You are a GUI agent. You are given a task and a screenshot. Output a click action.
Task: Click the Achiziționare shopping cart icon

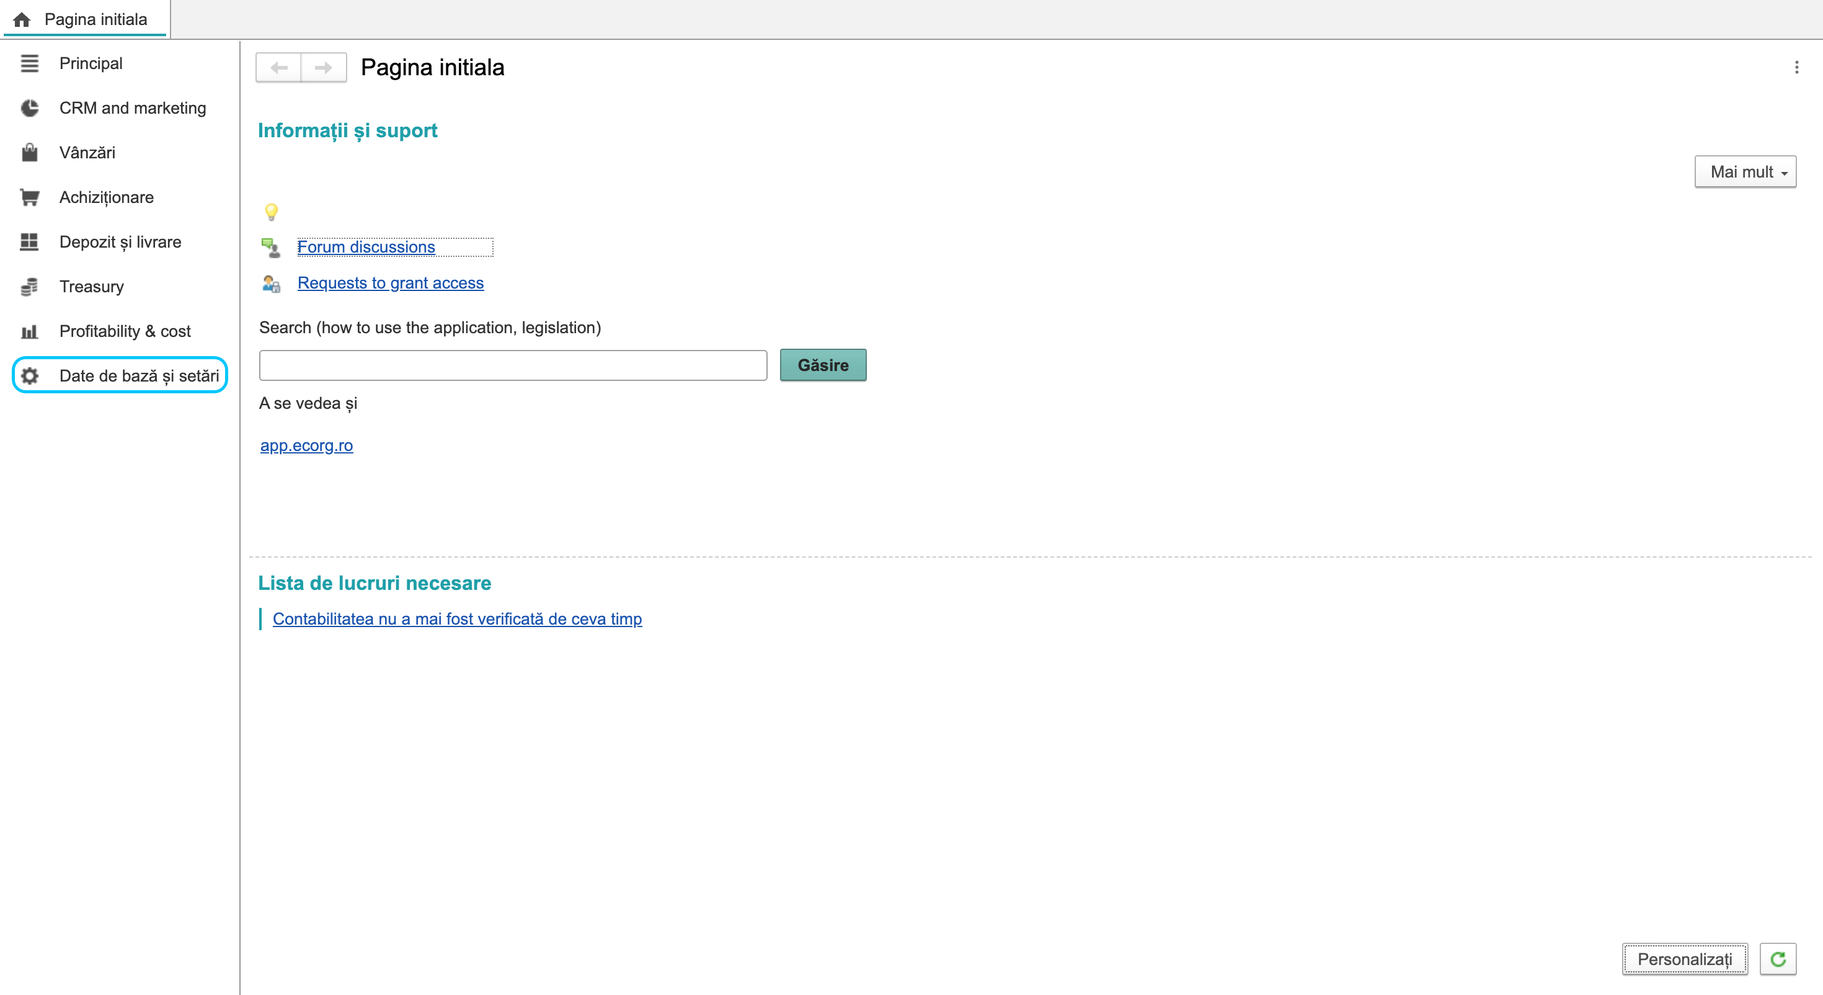29,197
